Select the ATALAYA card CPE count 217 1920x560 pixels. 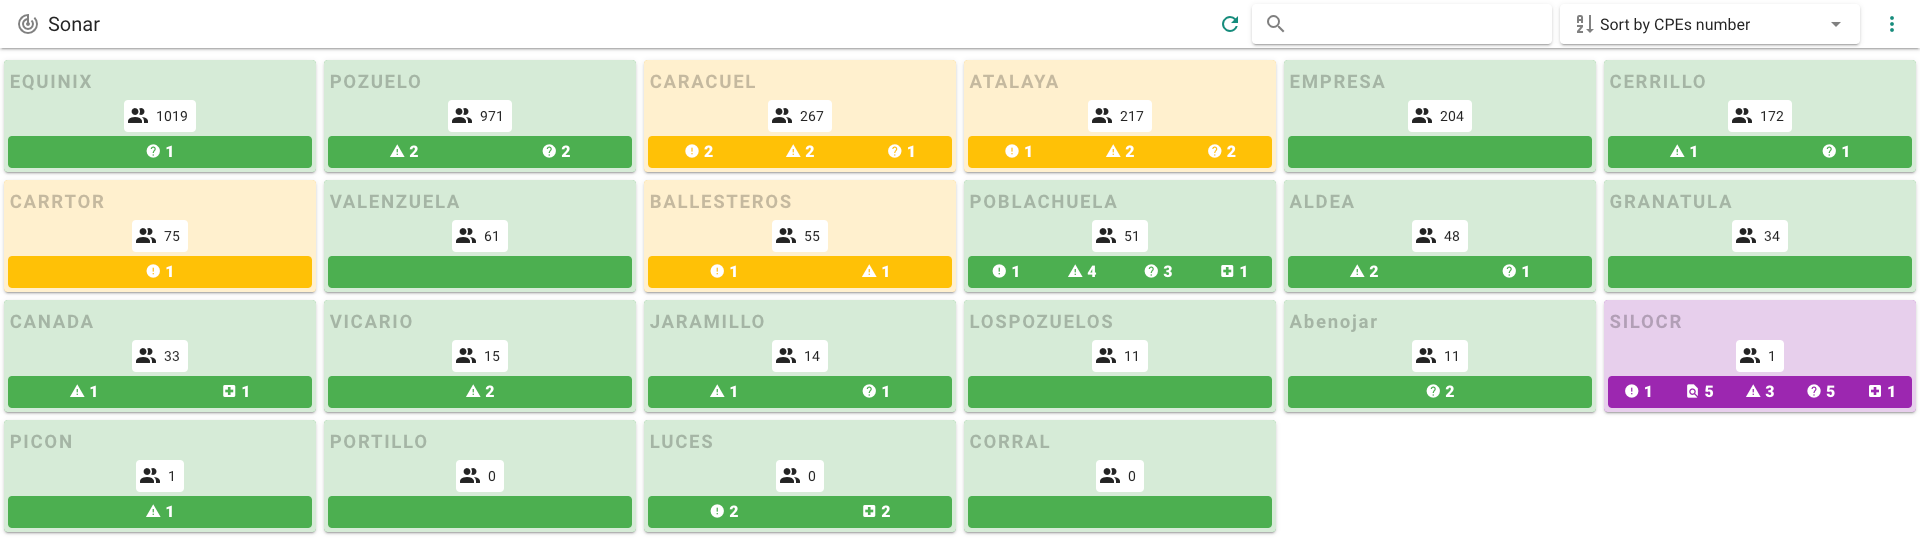[1120, 116]
